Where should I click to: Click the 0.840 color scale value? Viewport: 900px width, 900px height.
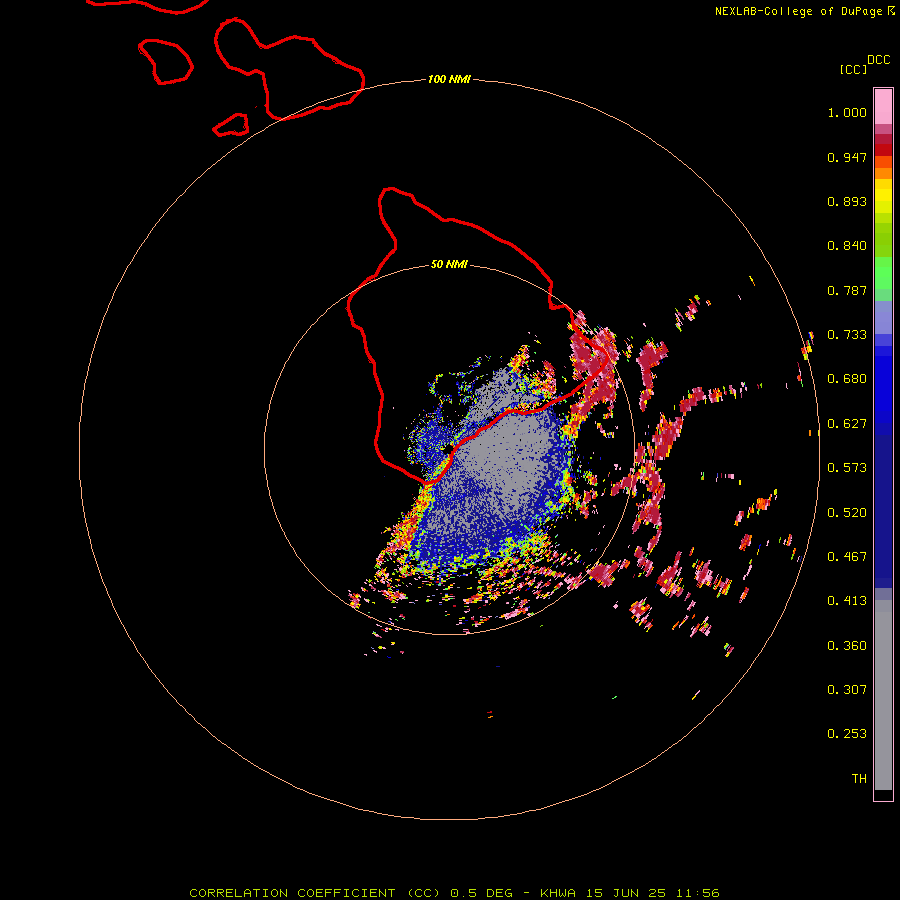point(847,246)
